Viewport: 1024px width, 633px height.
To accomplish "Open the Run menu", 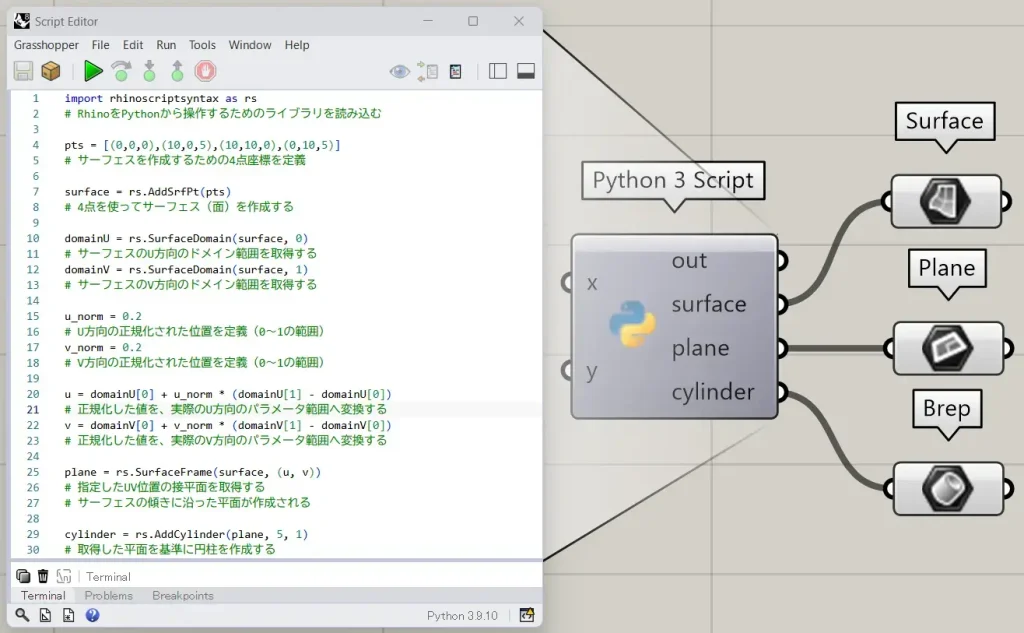I will point(166,45).
